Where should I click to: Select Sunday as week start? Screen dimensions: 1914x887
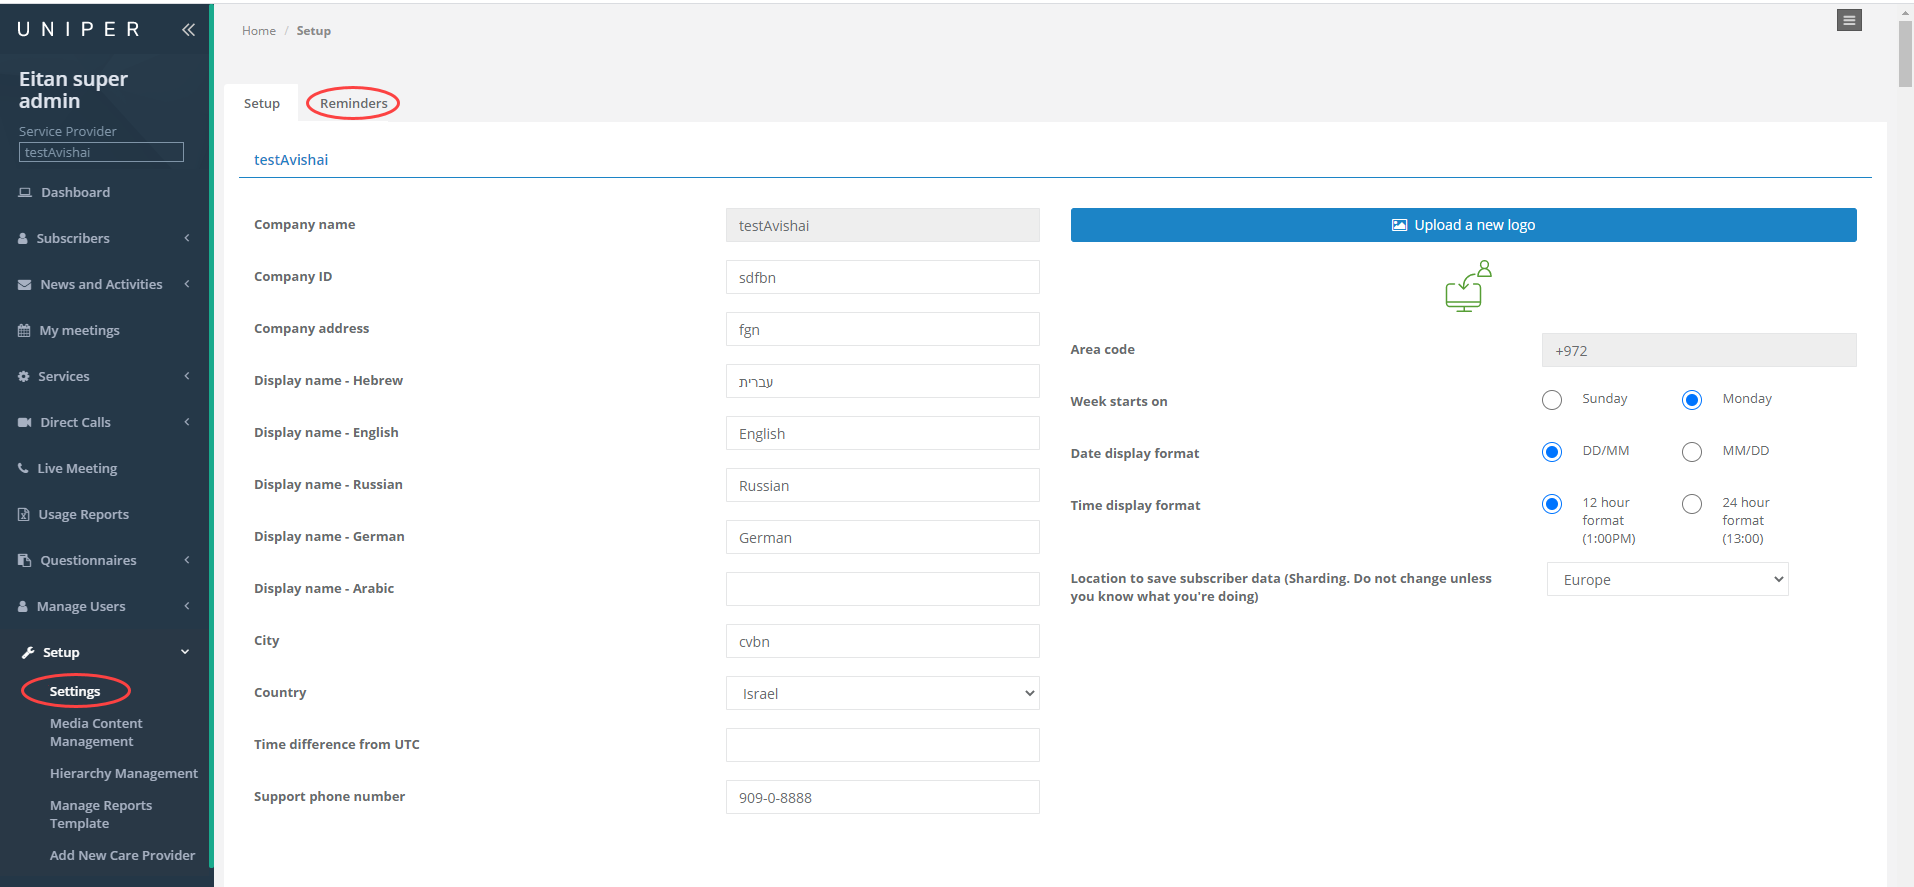click(x=1552, y=400)
